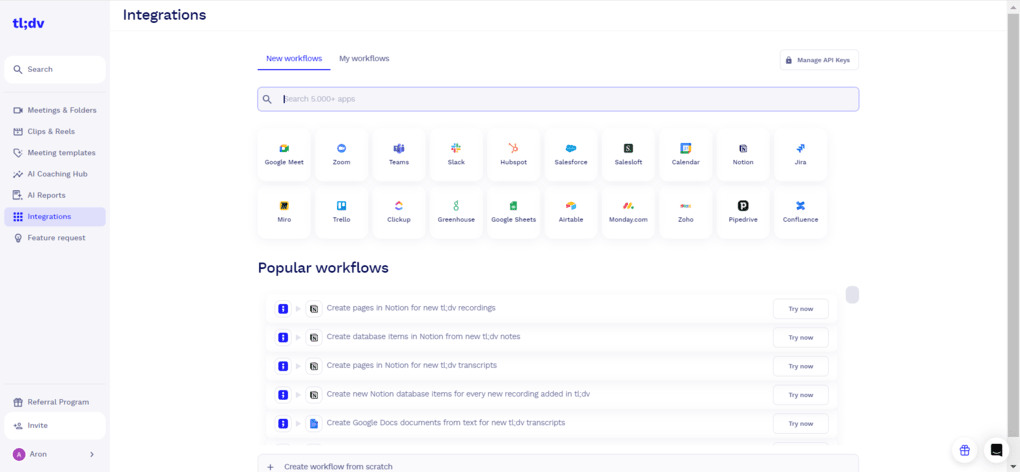Open the Notion integration tile

743,155
